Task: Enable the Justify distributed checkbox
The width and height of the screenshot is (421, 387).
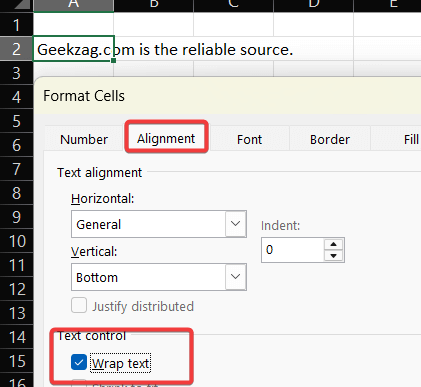Action: pos(79,305)
